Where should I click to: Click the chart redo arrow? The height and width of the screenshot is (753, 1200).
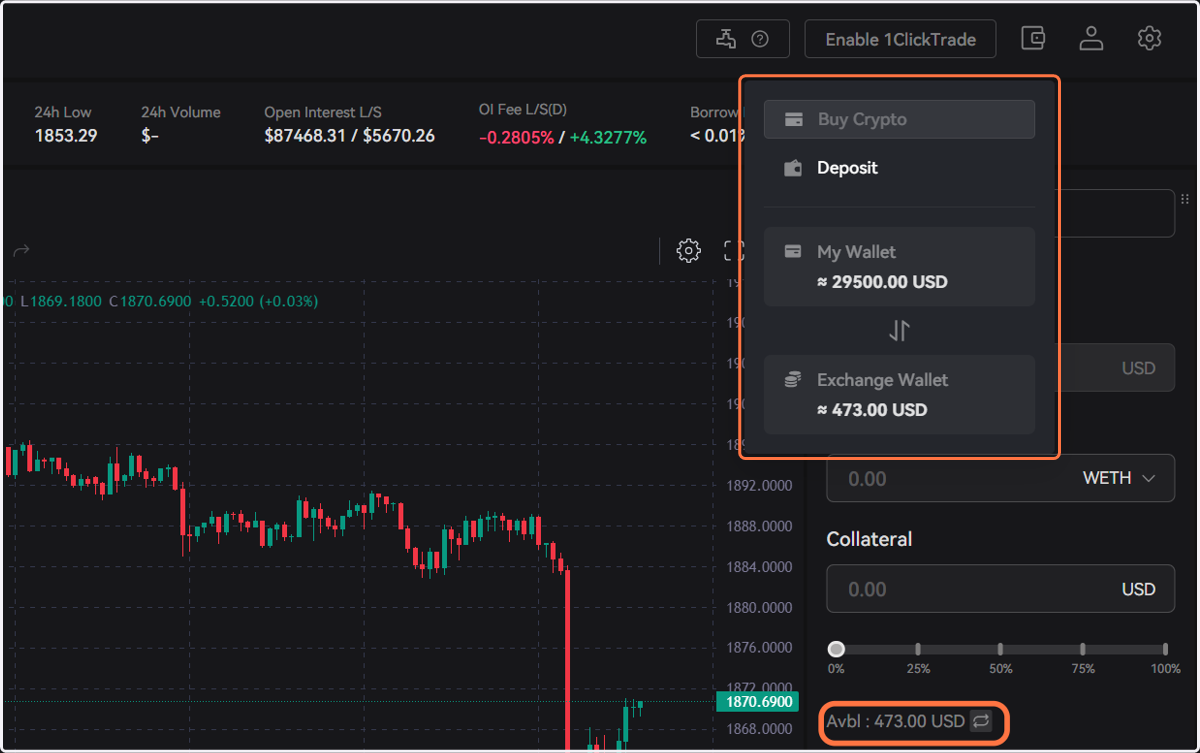[x=21, y=250]
